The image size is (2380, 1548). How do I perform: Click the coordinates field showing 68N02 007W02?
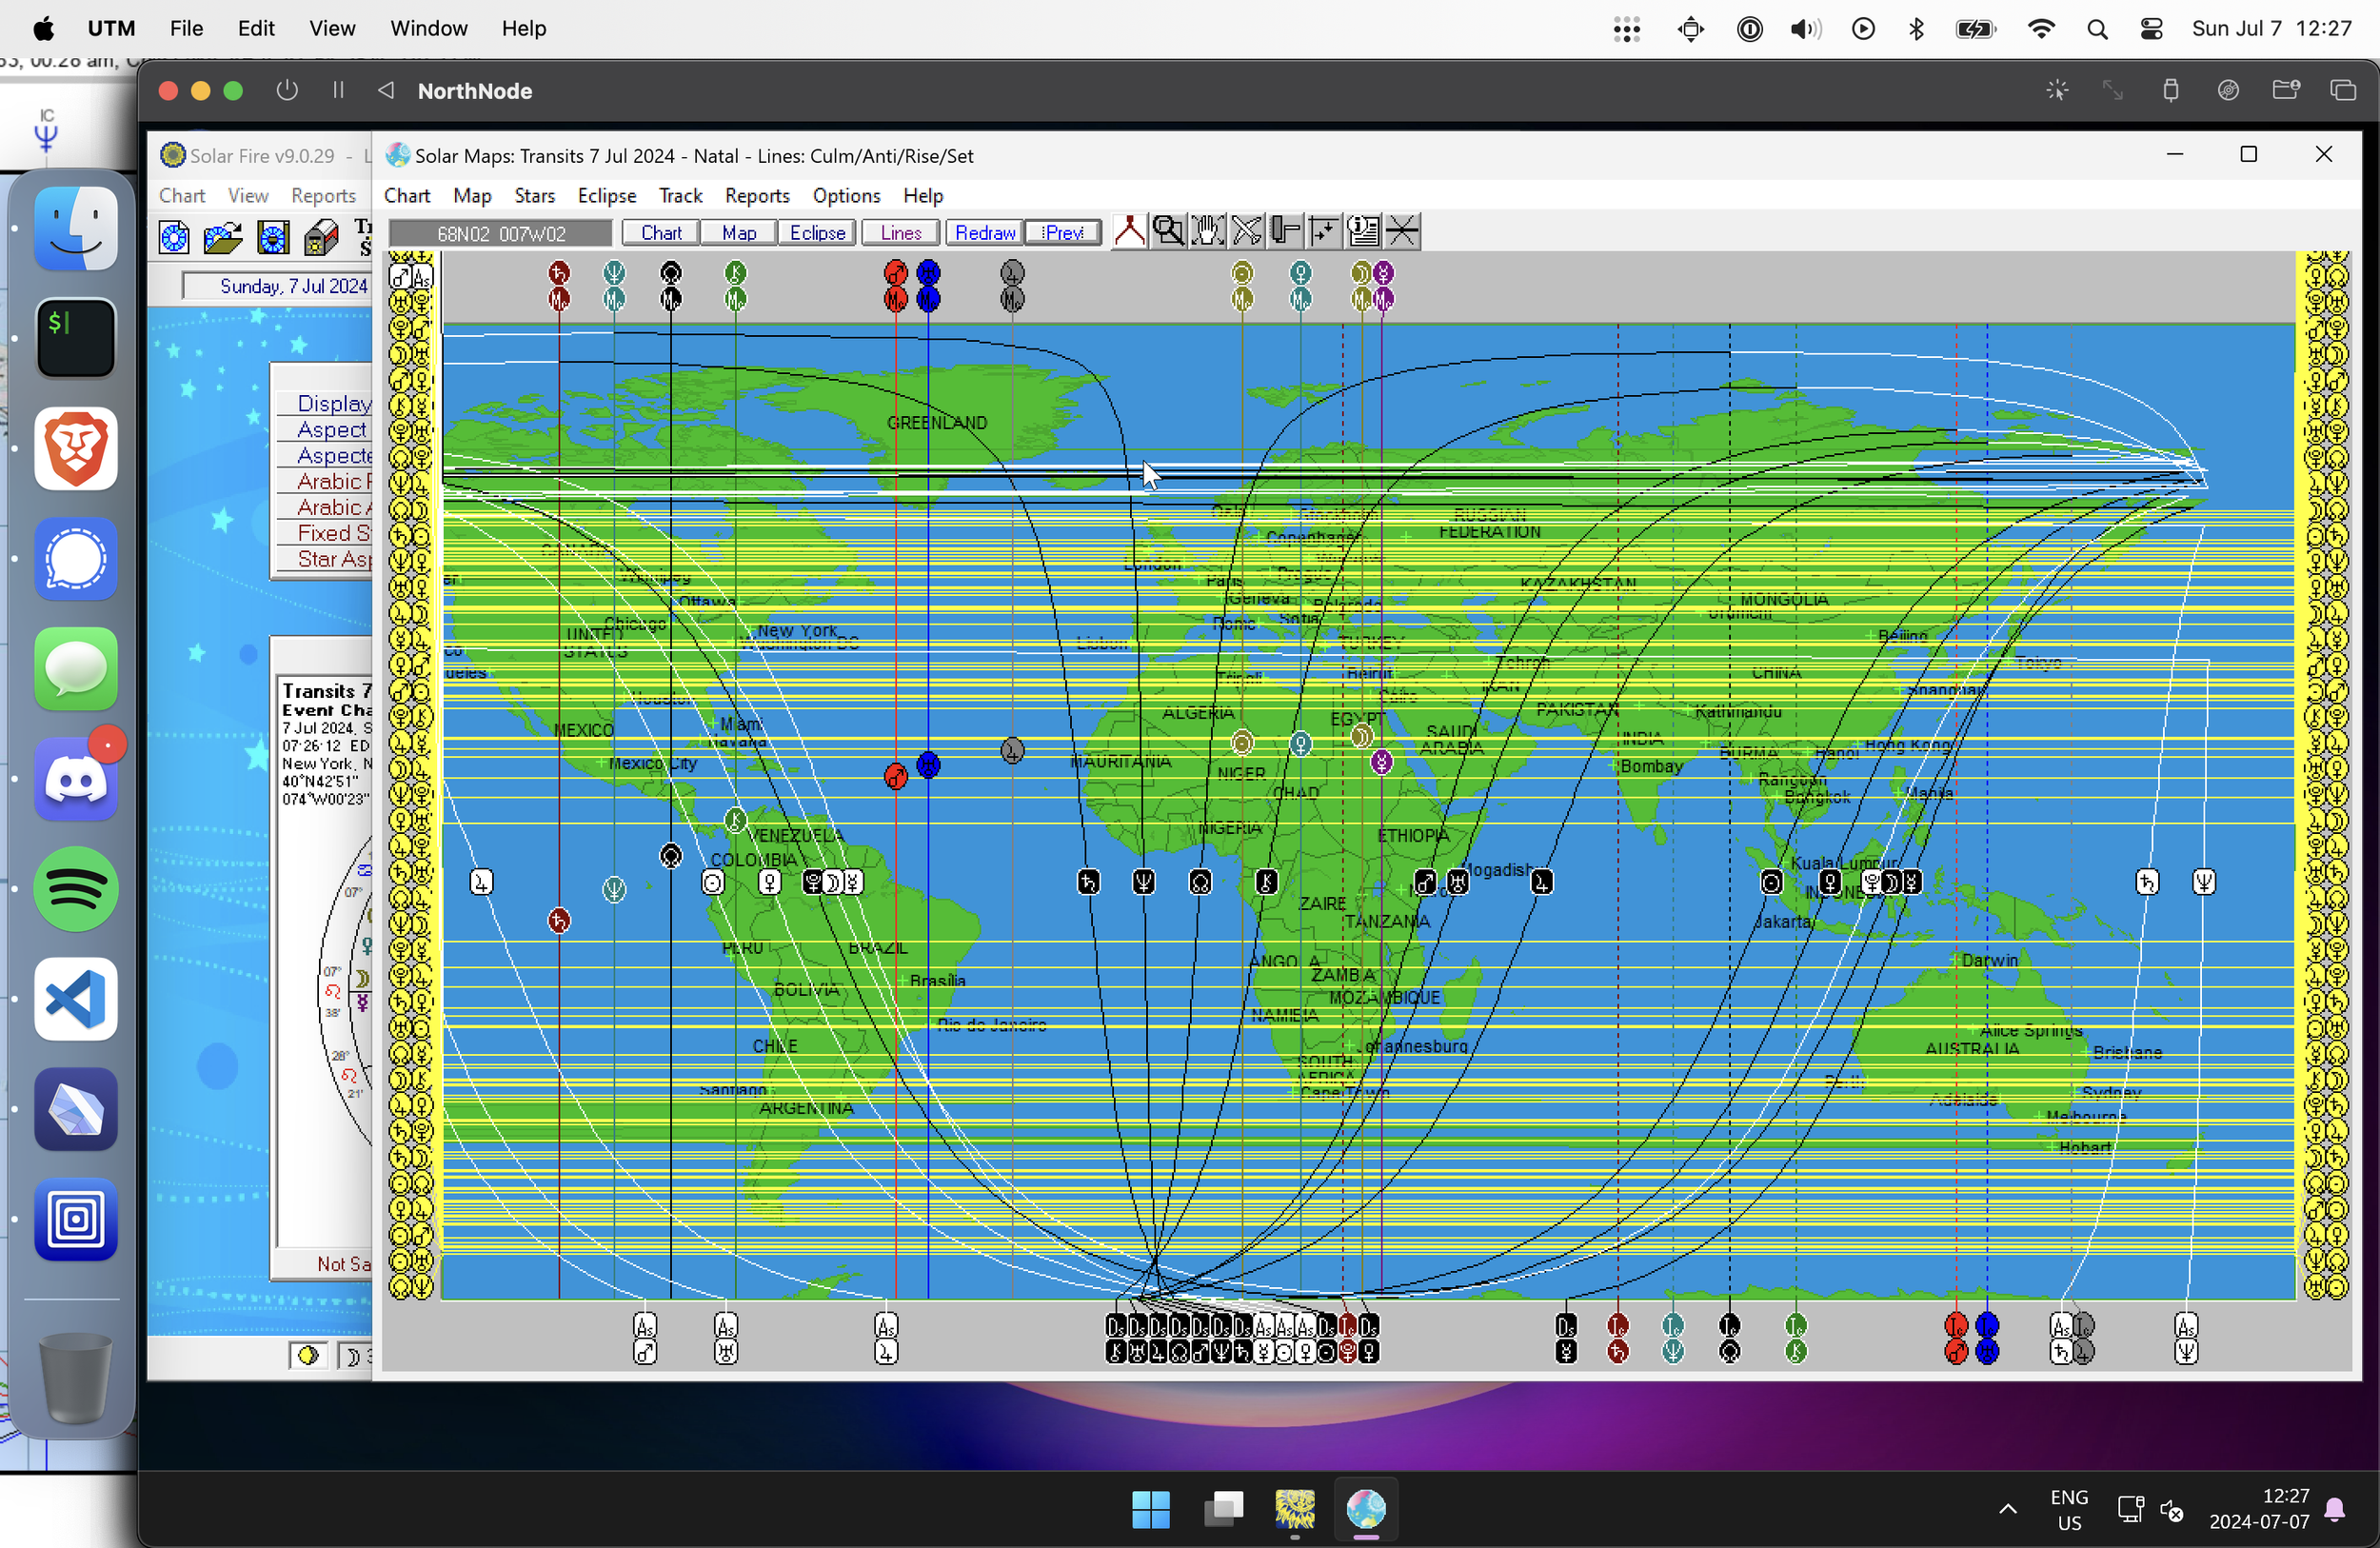[x=500, y=233]
